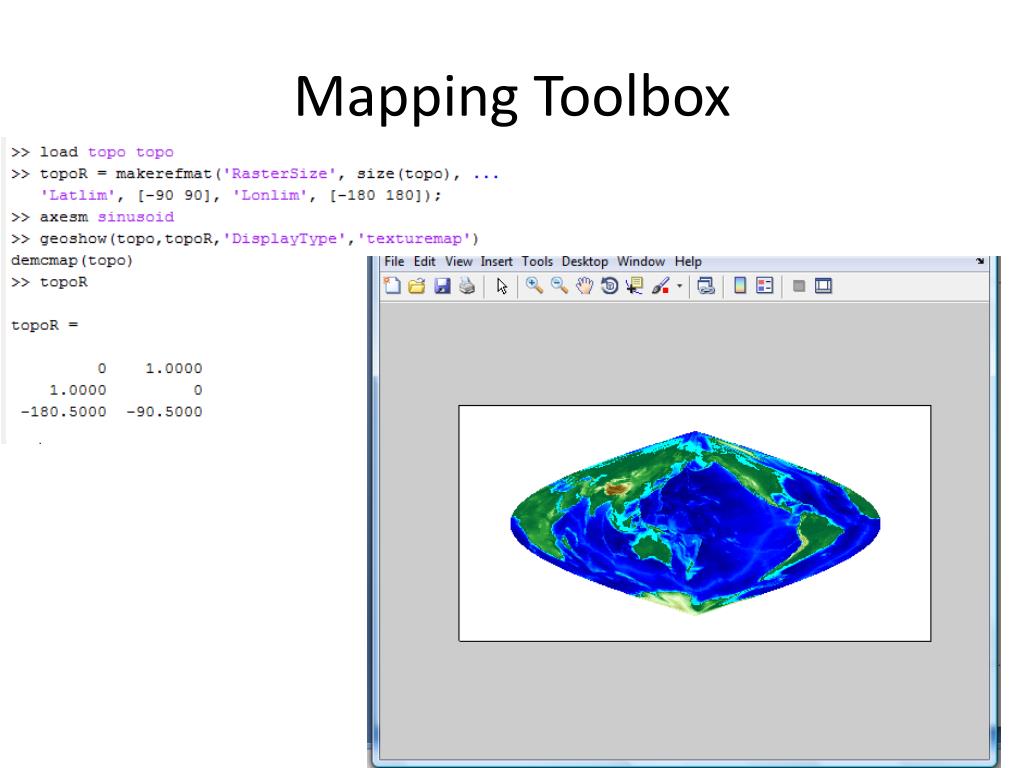Image resolution: width=1024 pixels, height=768 pixels.
Task: Activate the Zoom In tool
Action: [534, 285]
